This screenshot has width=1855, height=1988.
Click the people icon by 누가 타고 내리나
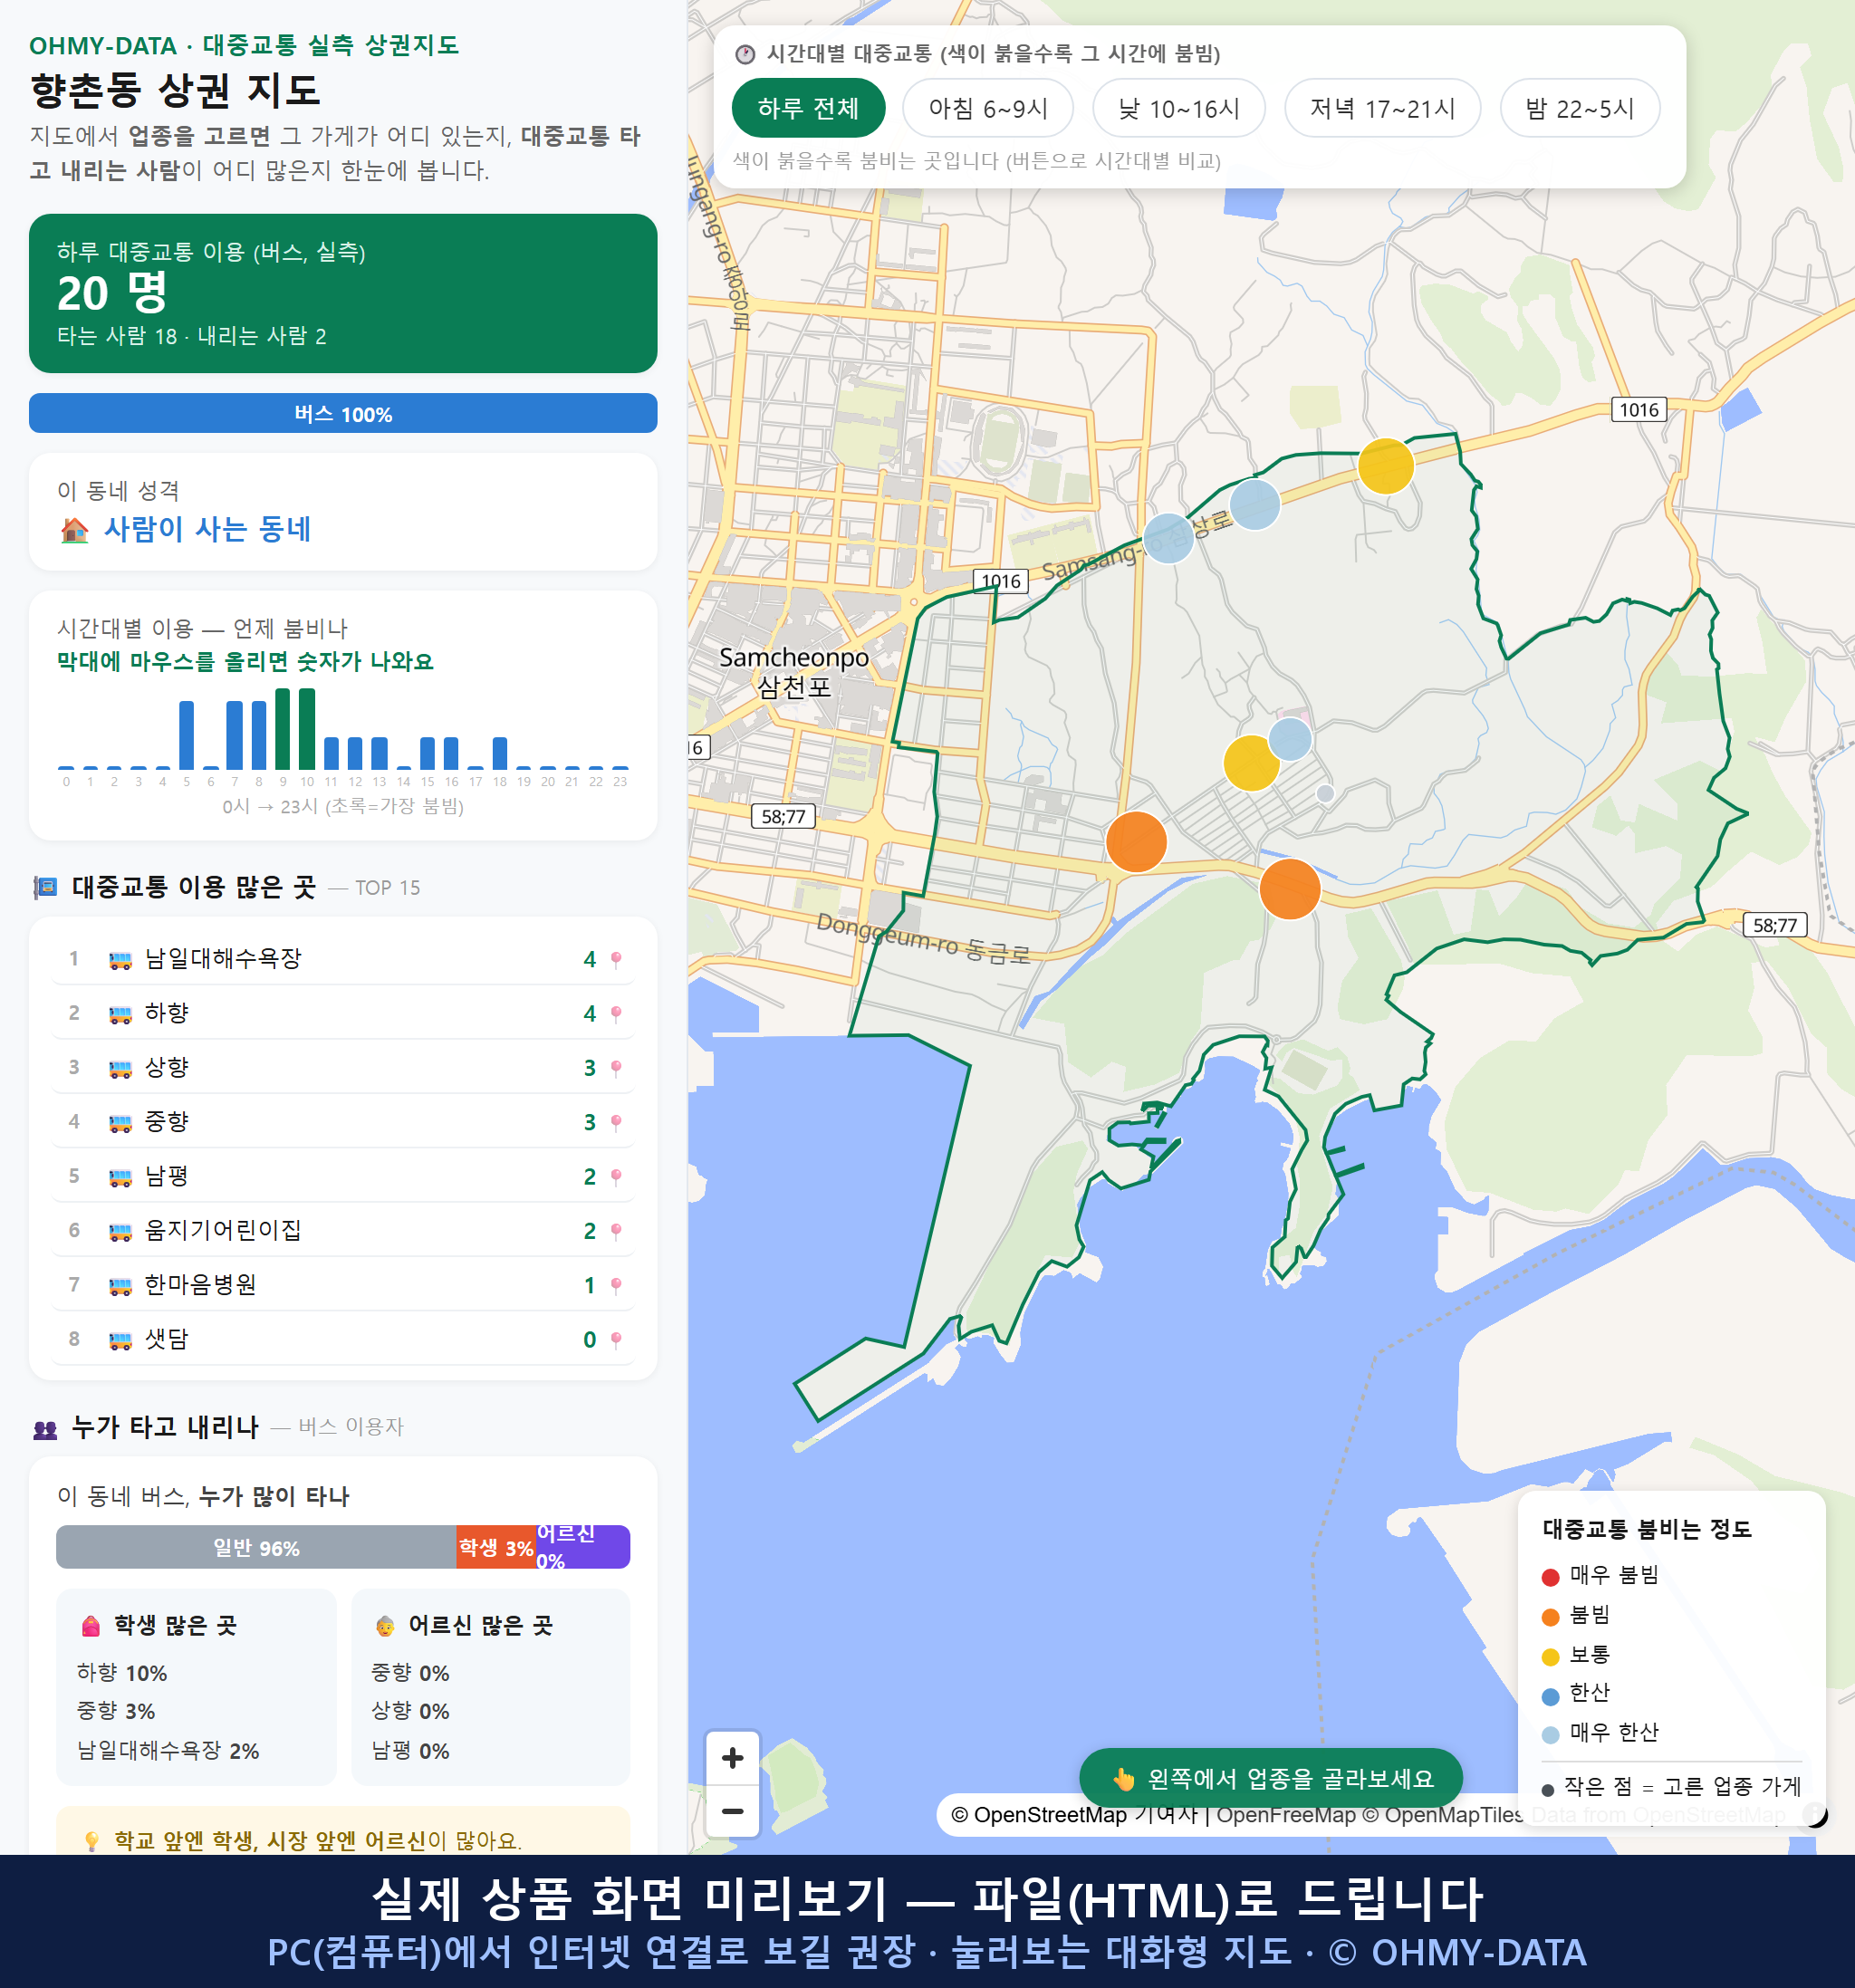point(45,1428)
